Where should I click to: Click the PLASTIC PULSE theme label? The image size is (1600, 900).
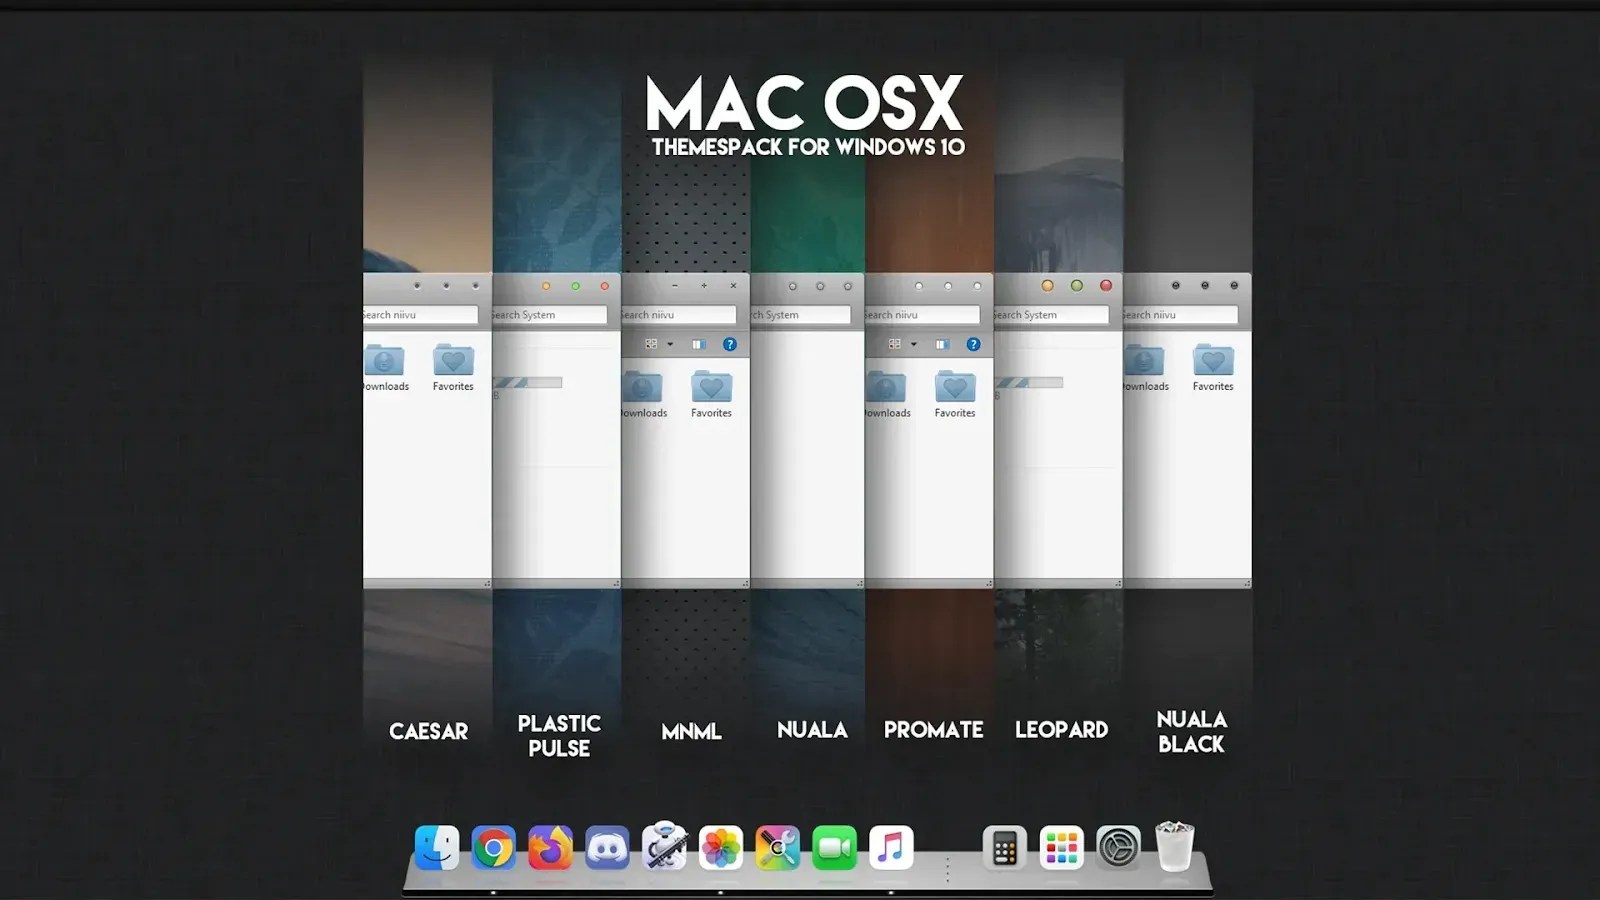coord(559,736)
